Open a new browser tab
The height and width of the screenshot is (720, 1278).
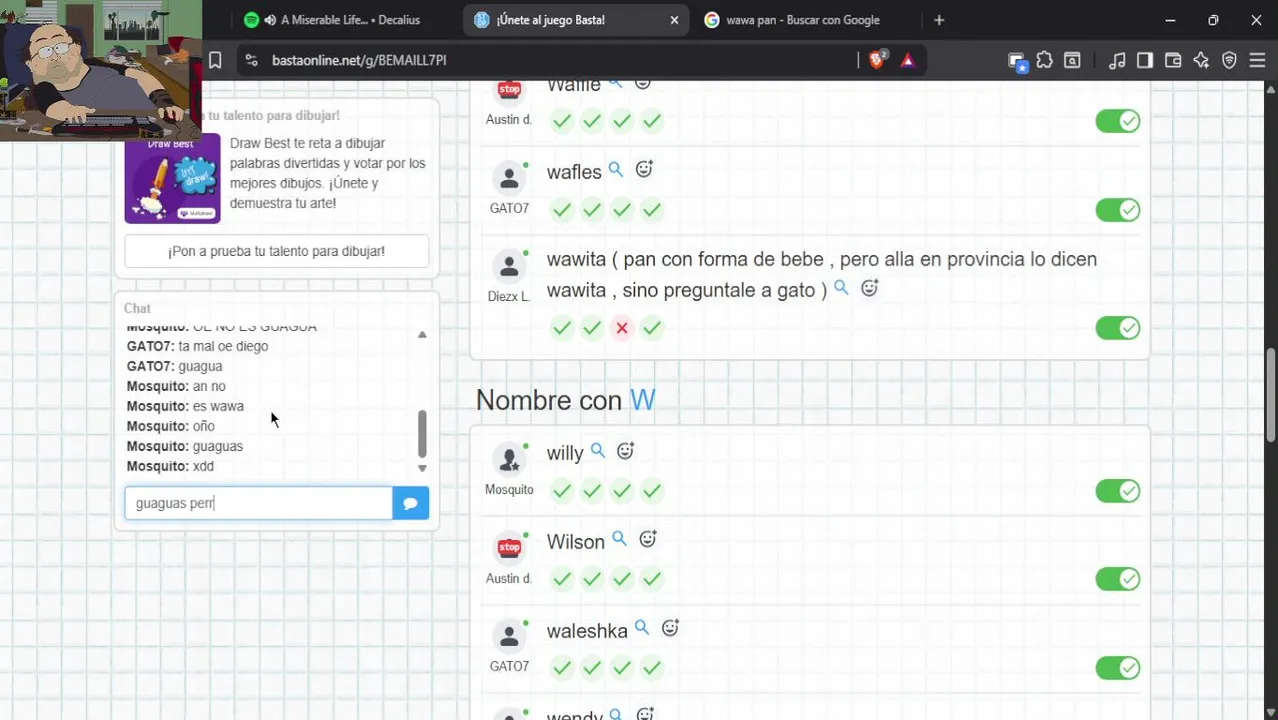(938, 20)
